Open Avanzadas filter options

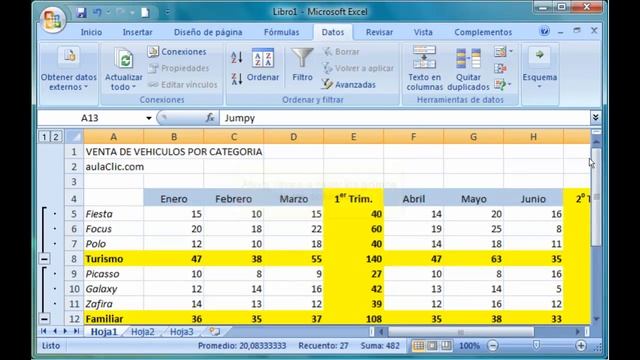point(349,84)
